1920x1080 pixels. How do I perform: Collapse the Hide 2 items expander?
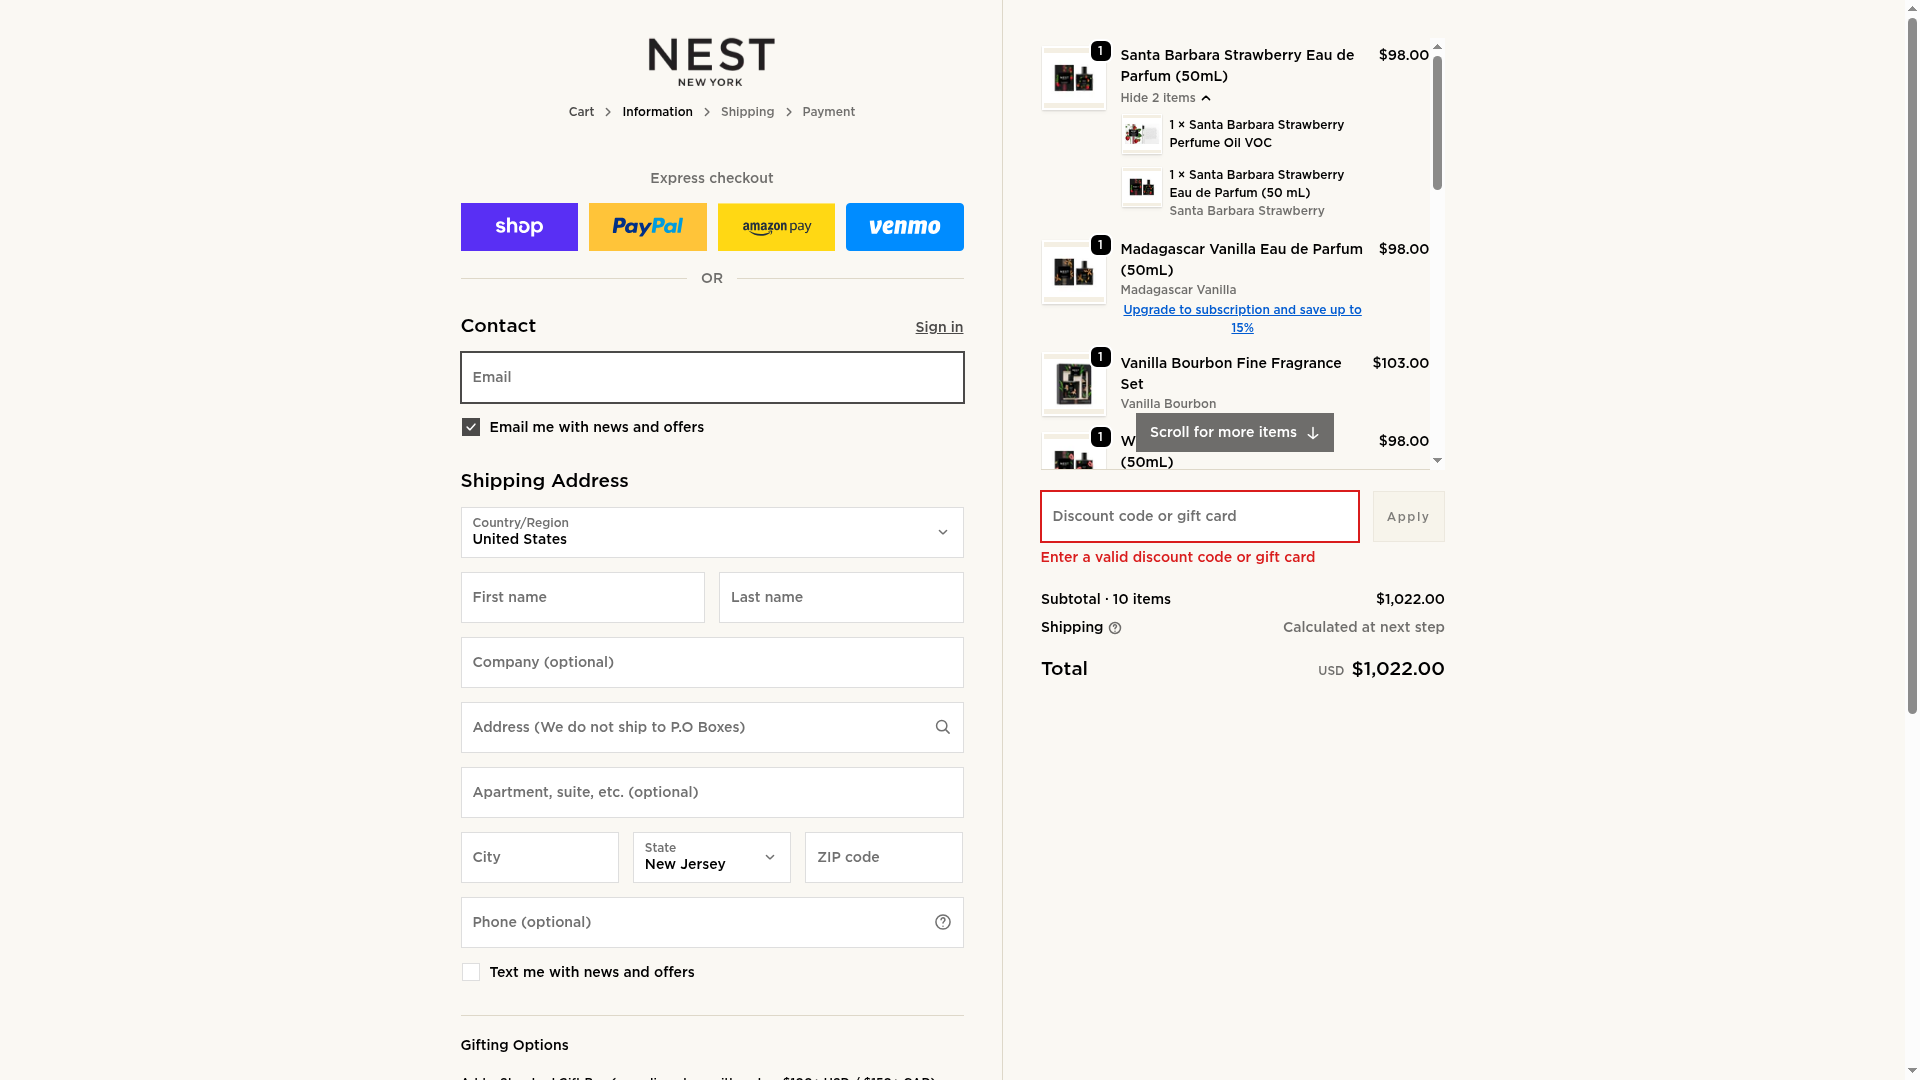[x=1166, y=98]
